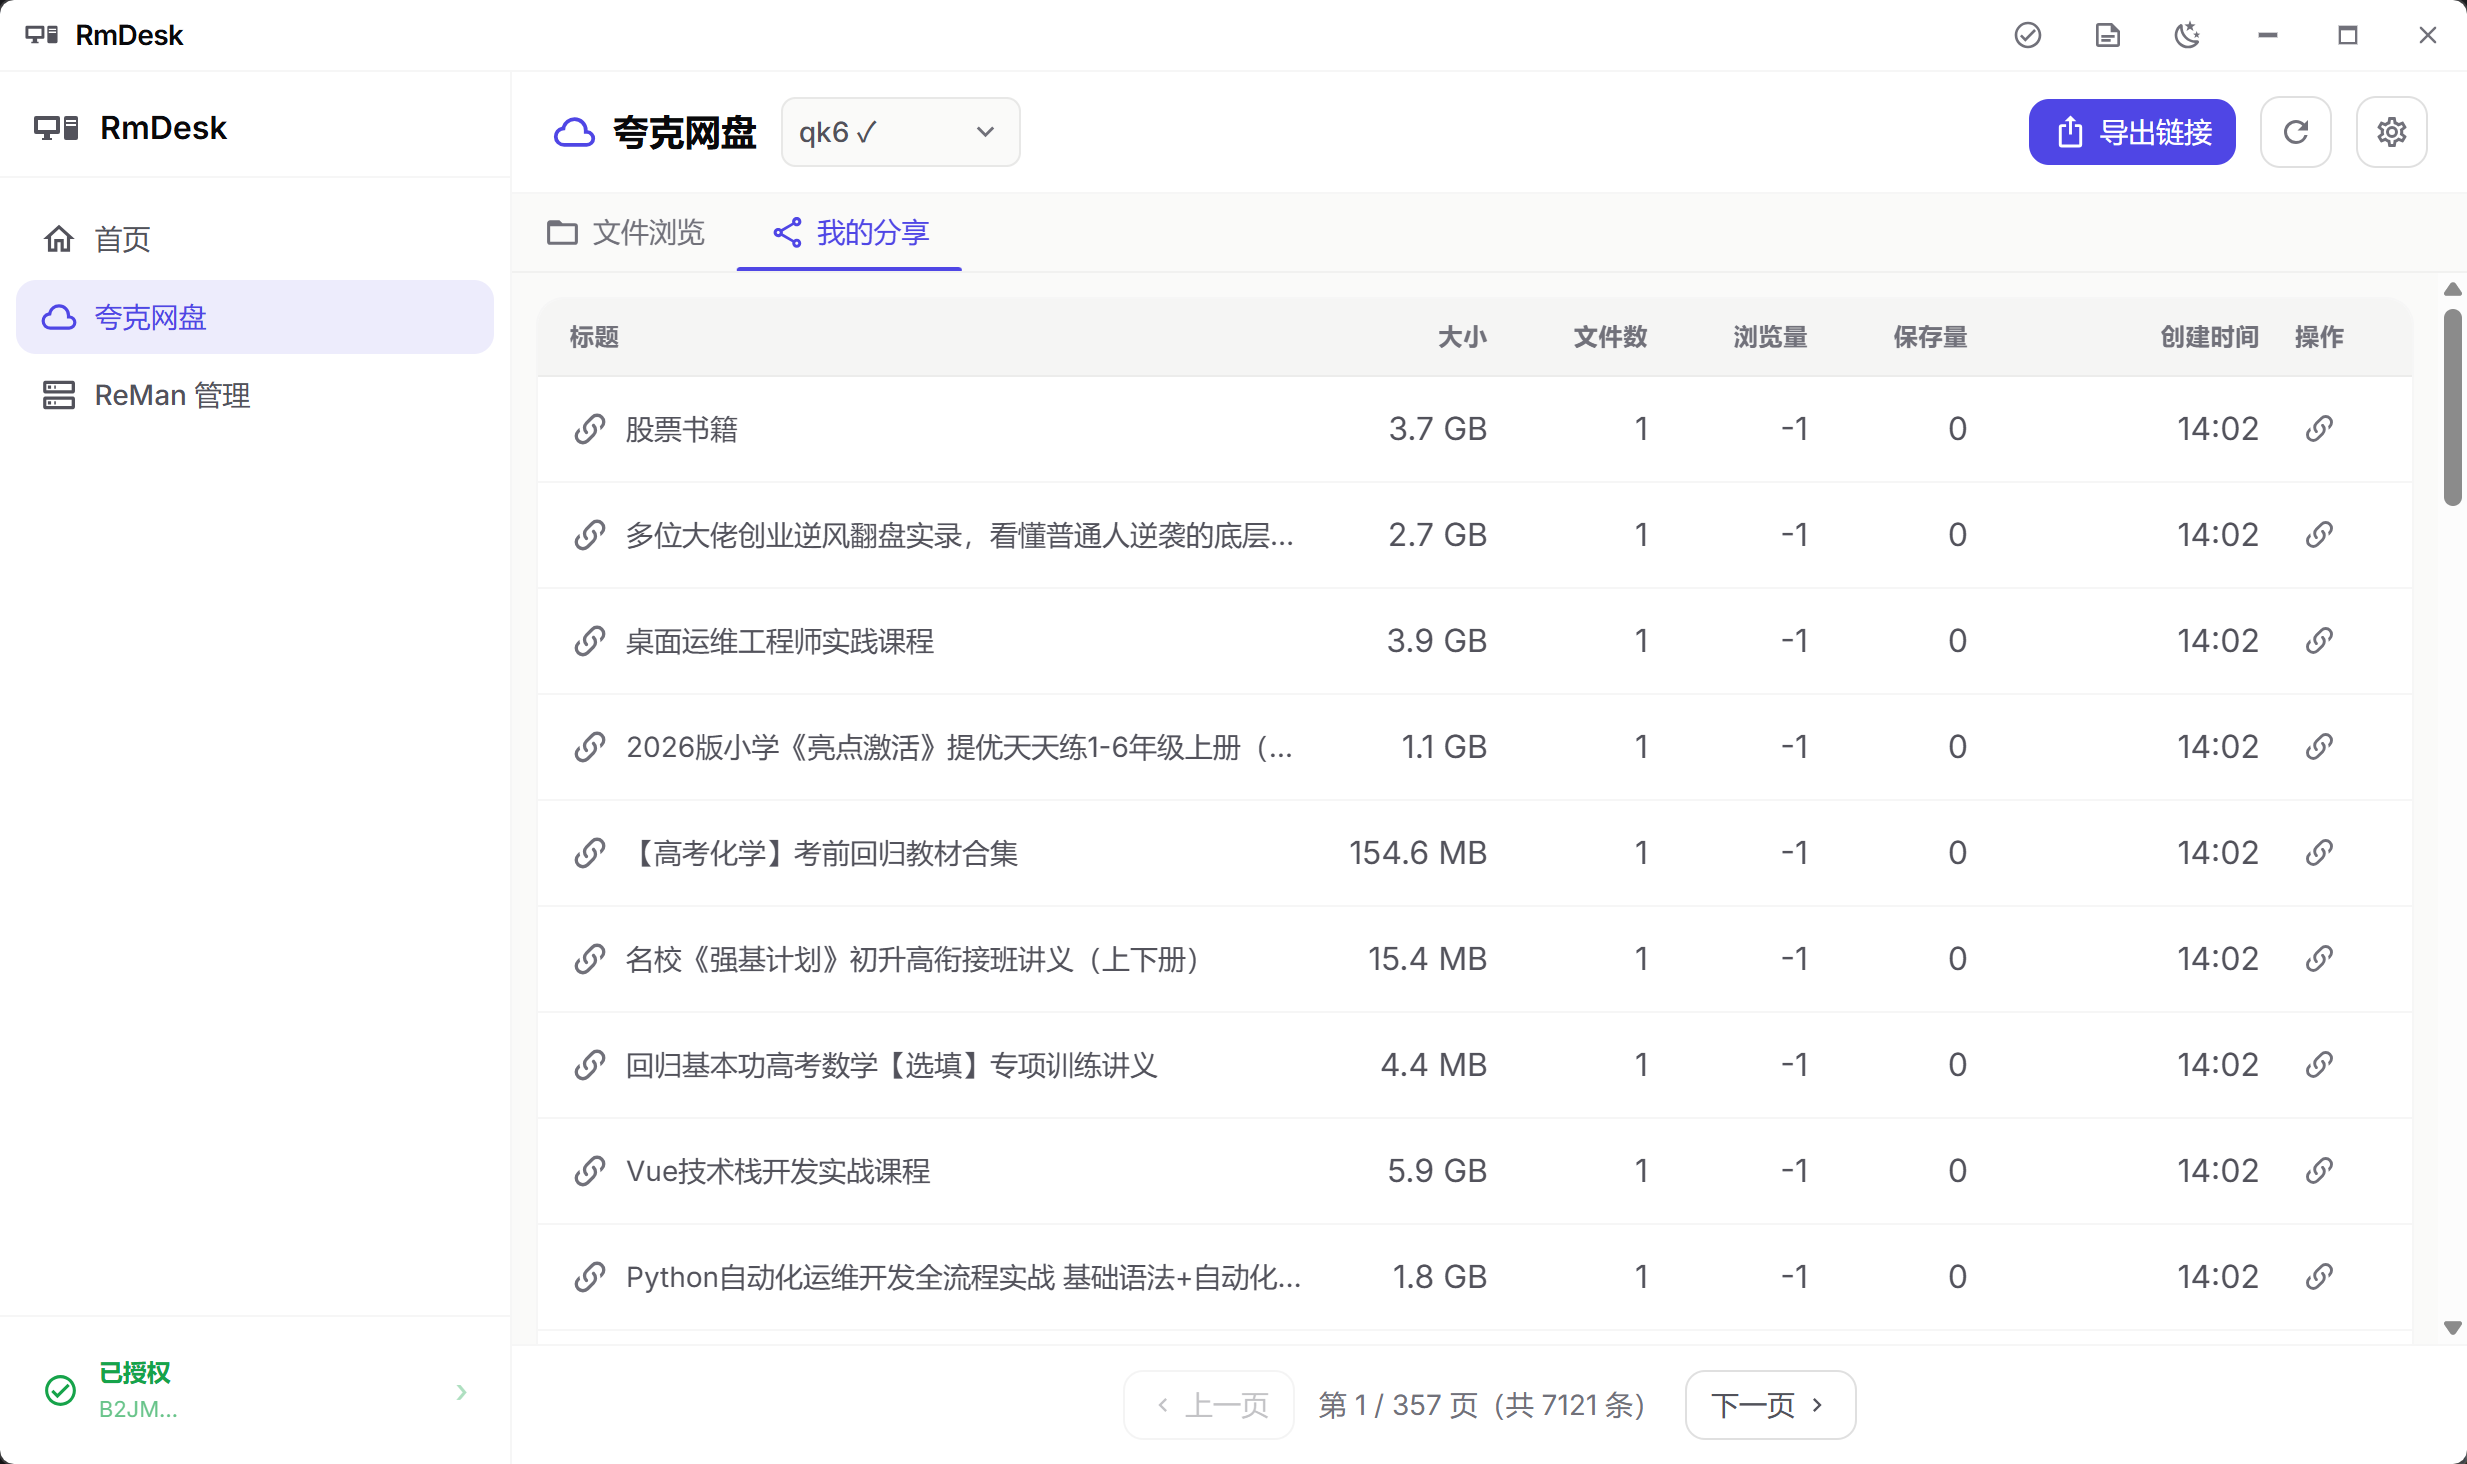Click link icon left of Vue技术栈开发实战课程
This screenshot has height=1464, width=2467.
[590, 1171]
